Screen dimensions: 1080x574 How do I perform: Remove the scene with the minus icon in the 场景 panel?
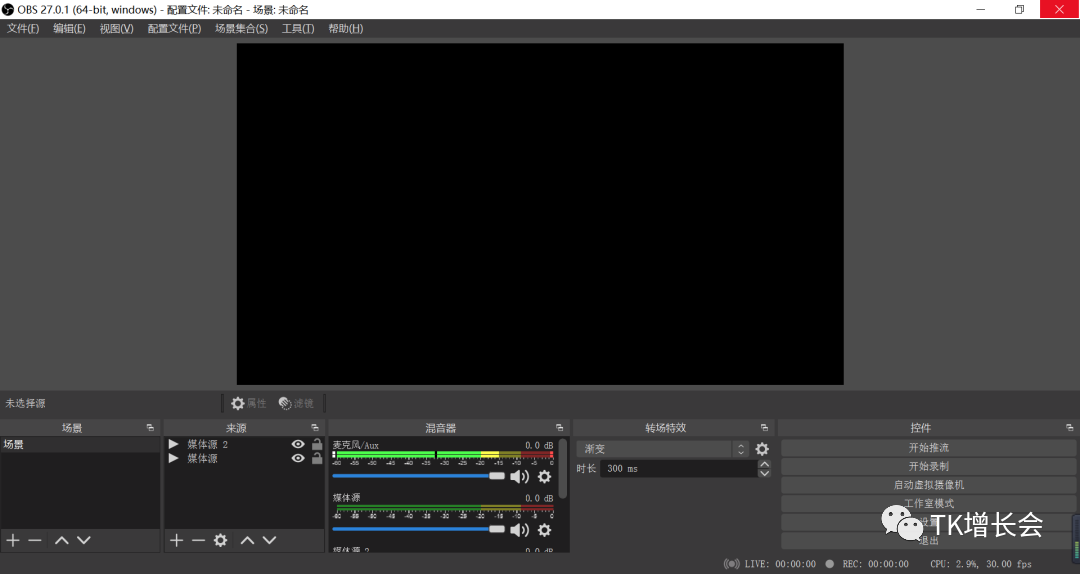click(x=35, y=540)
